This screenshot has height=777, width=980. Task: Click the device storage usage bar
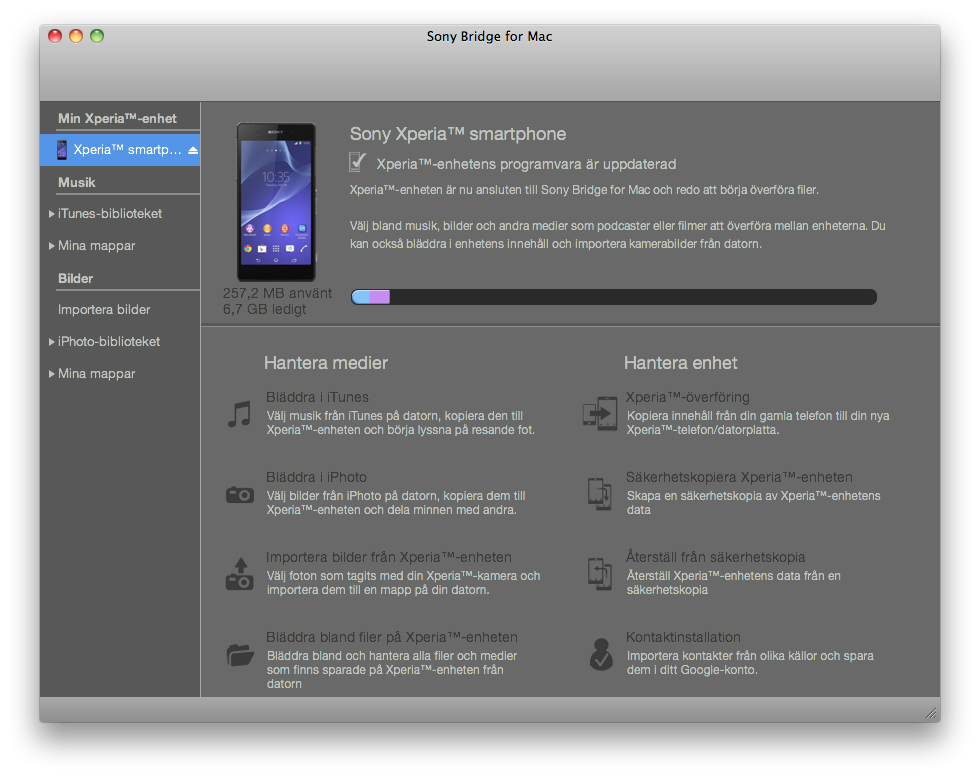pyautogui.click(x=613, y=297)
